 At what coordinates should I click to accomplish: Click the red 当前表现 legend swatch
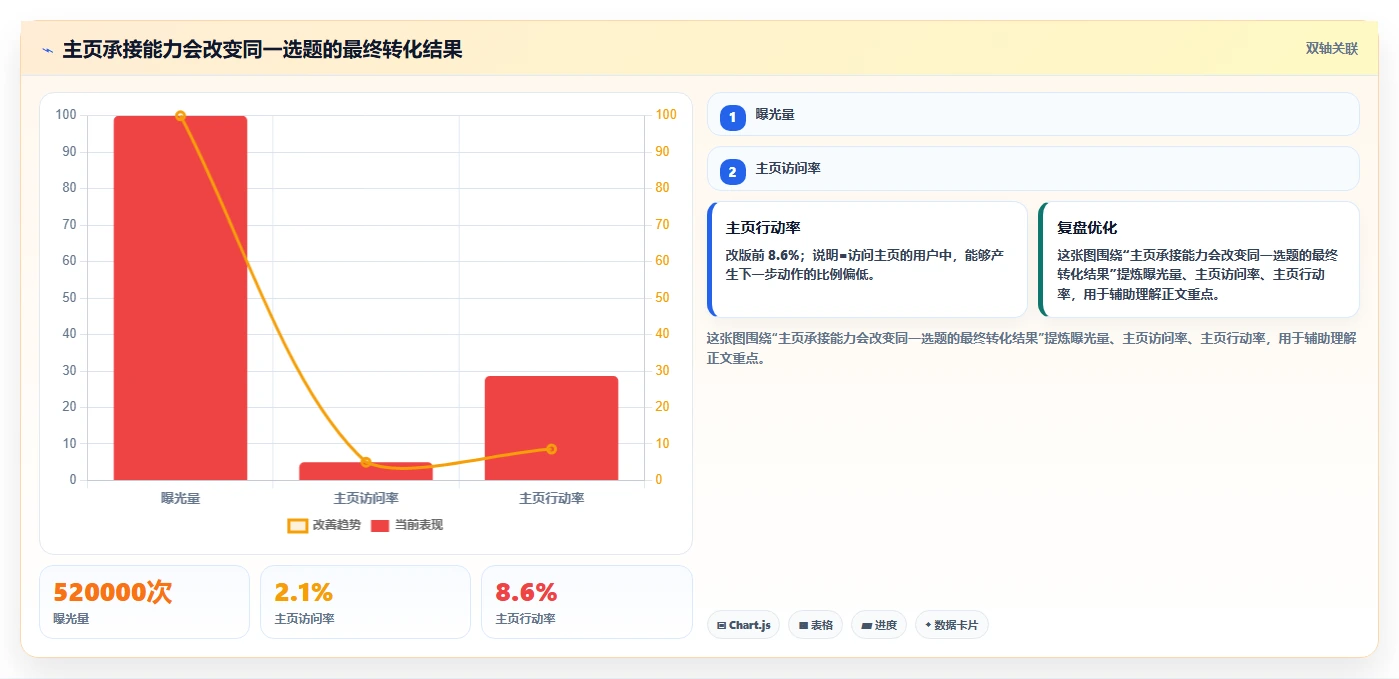(380, 525)
